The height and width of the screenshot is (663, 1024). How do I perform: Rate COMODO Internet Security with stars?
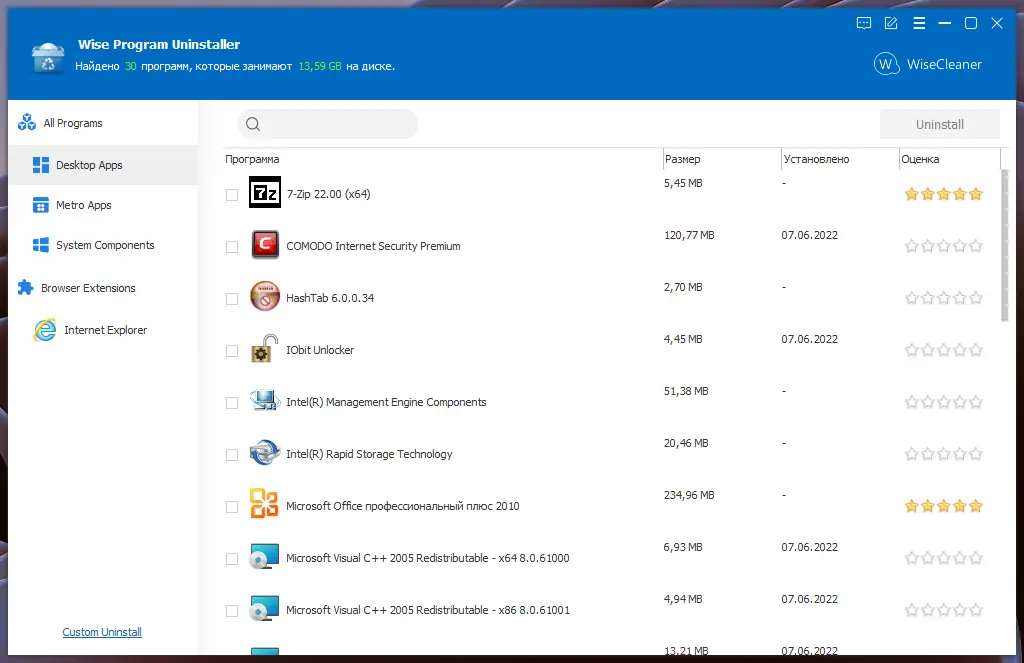[943, 246]
